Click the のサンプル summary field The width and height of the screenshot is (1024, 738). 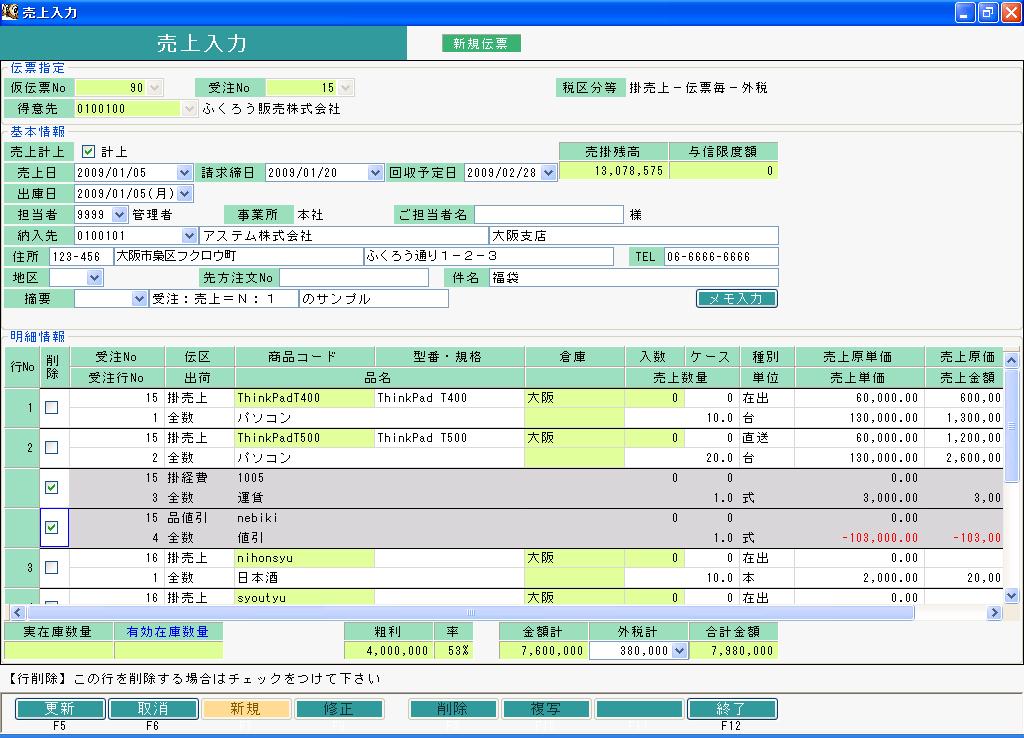tap(374, 298)
